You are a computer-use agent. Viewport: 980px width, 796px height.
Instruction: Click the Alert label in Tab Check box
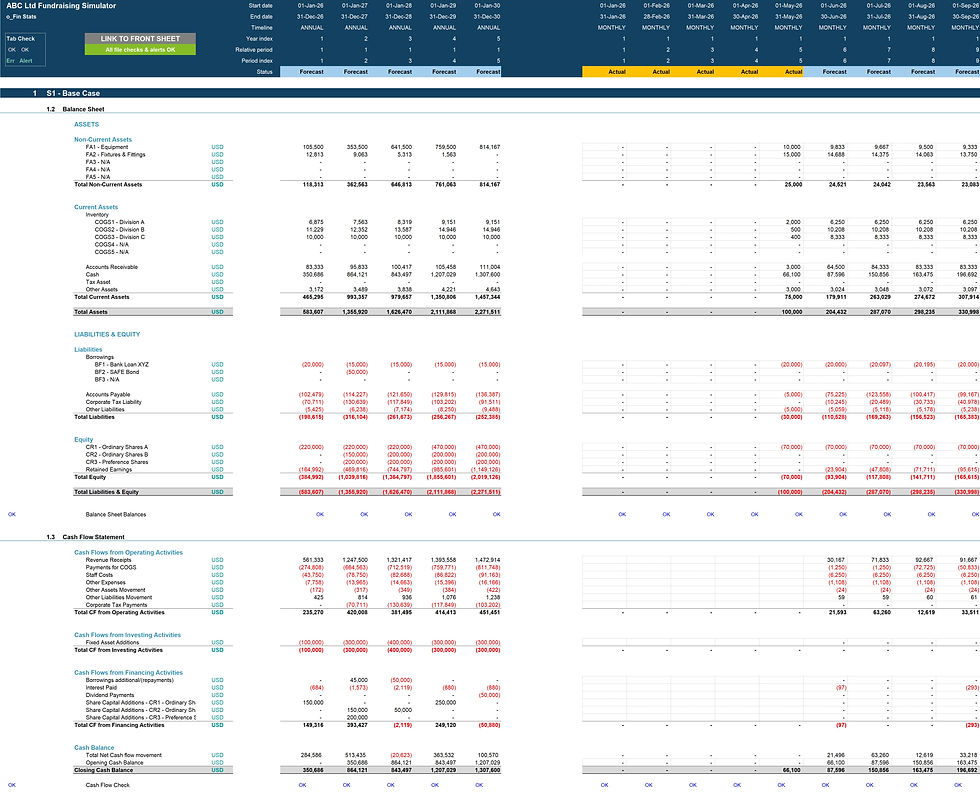[x=26, y=61]
